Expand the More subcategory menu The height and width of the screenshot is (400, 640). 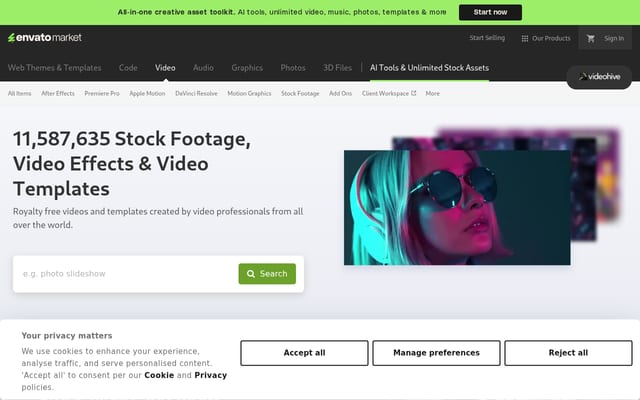(x=433, y=93)
